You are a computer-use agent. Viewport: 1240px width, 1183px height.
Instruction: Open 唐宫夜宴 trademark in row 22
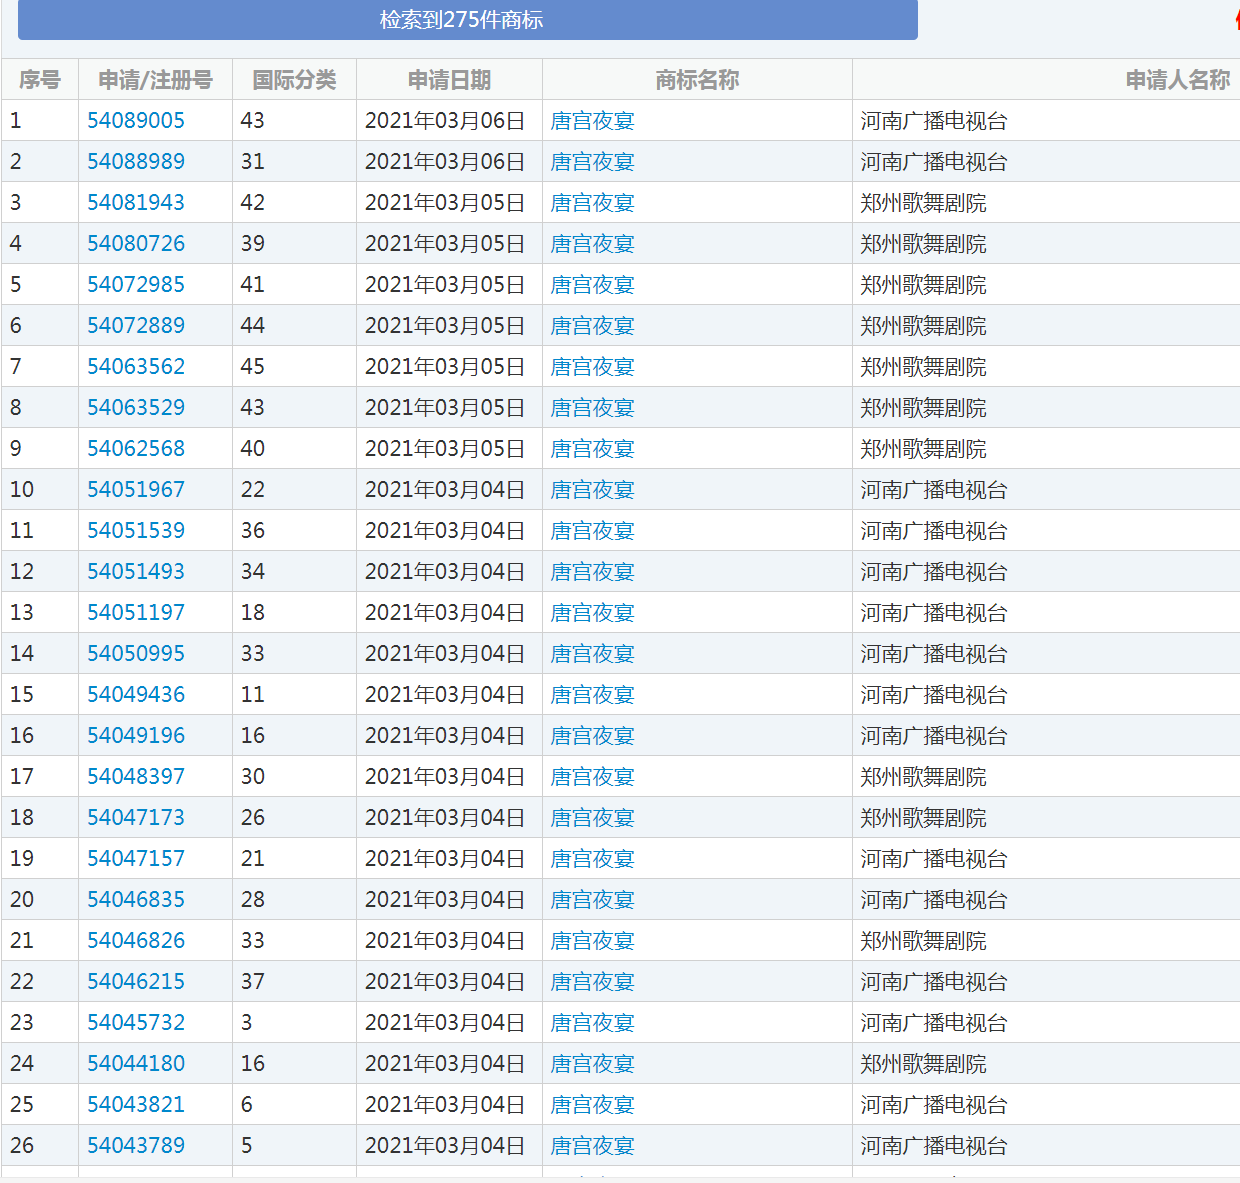click(593, 982)
